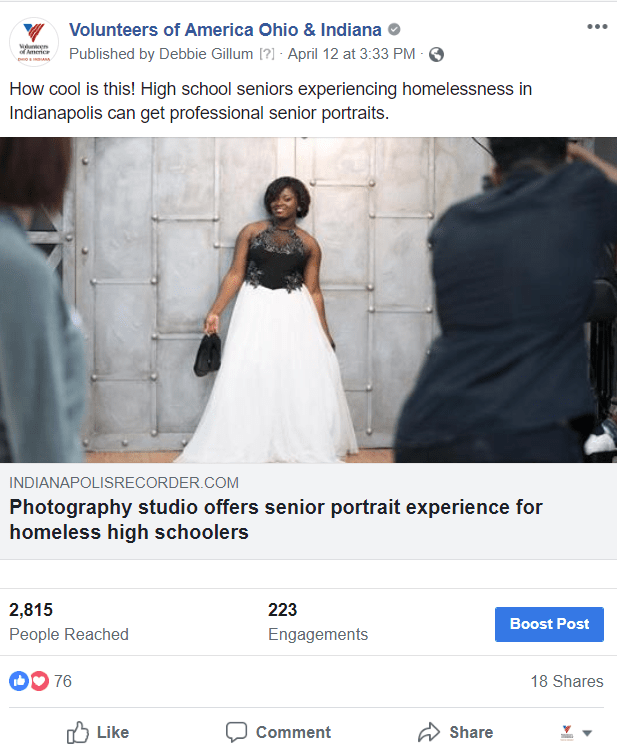Screen dimensions: 617x756
Task: Click the red heart reaction icon
Action: 39,681
